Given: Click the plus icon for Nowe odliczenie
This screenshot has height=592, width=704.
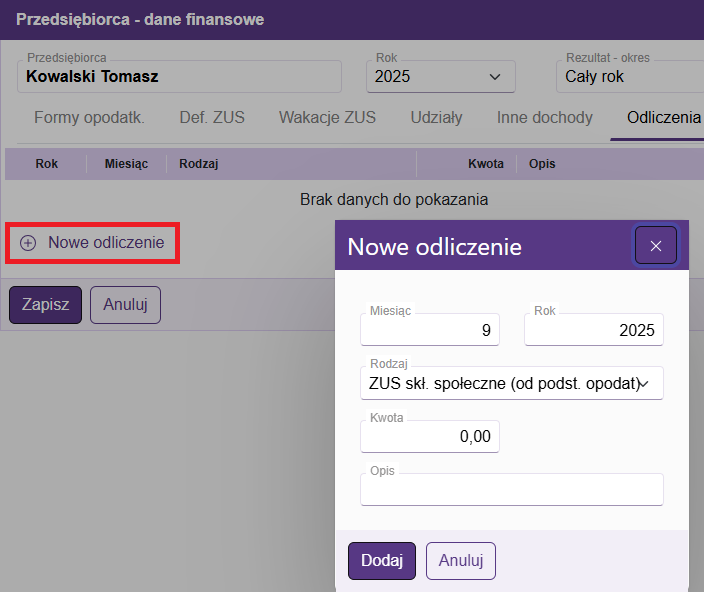Looking at the screenshot, I should click(28, 243).
